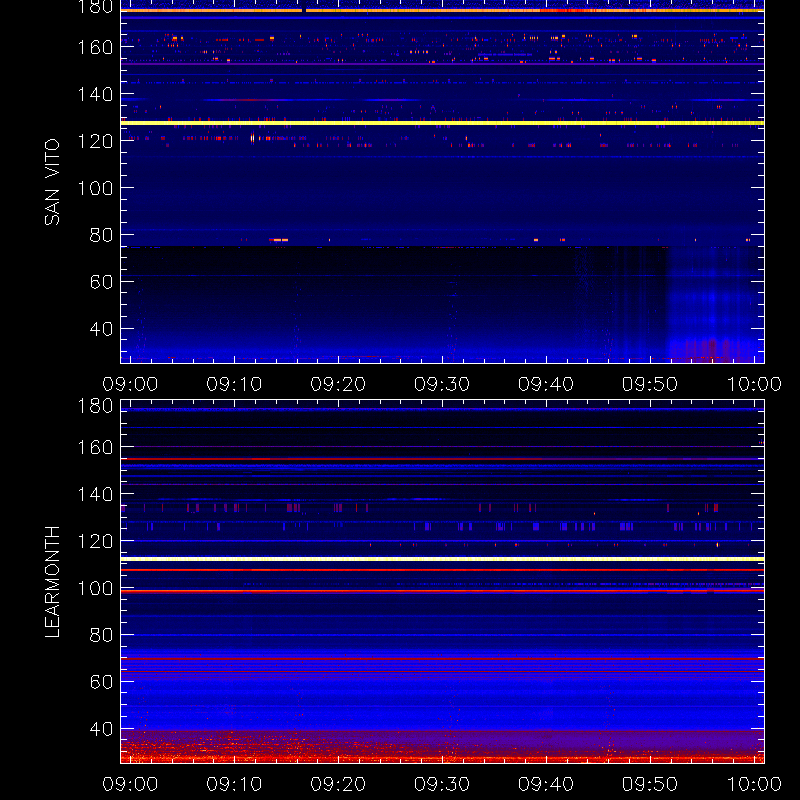
Task: Pick the 100 tick label on the LEARMONTH axis
Action: [95, 588]
